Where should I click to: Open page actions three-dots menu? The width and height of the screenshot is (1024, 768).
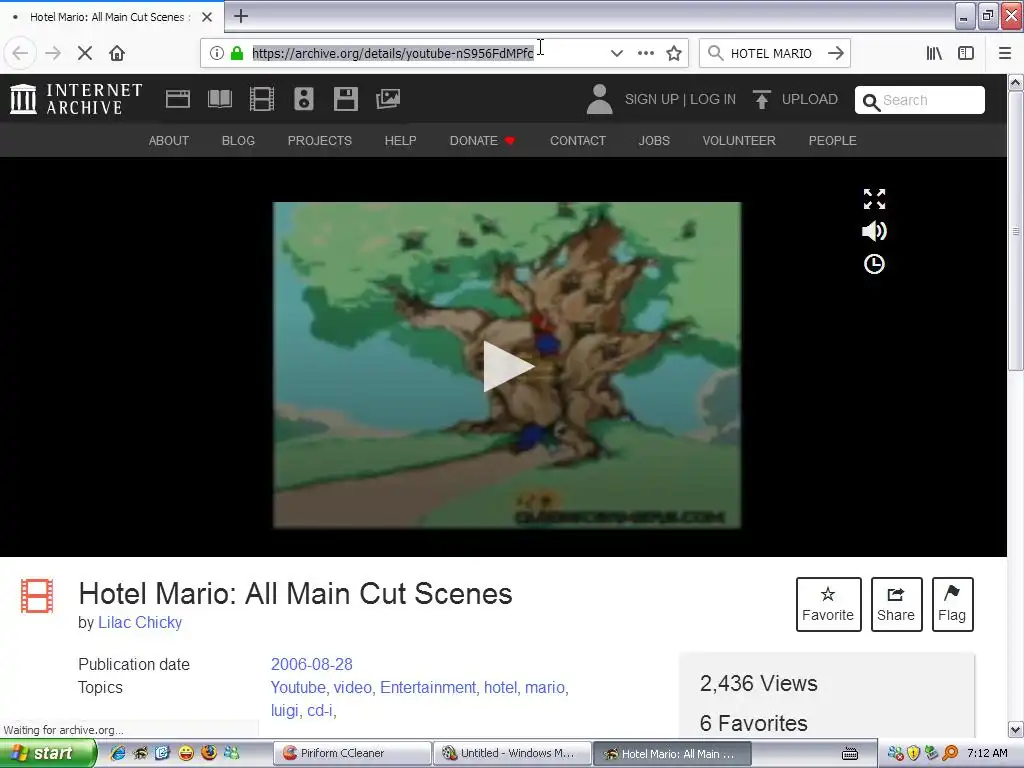[x=645, y=53]
